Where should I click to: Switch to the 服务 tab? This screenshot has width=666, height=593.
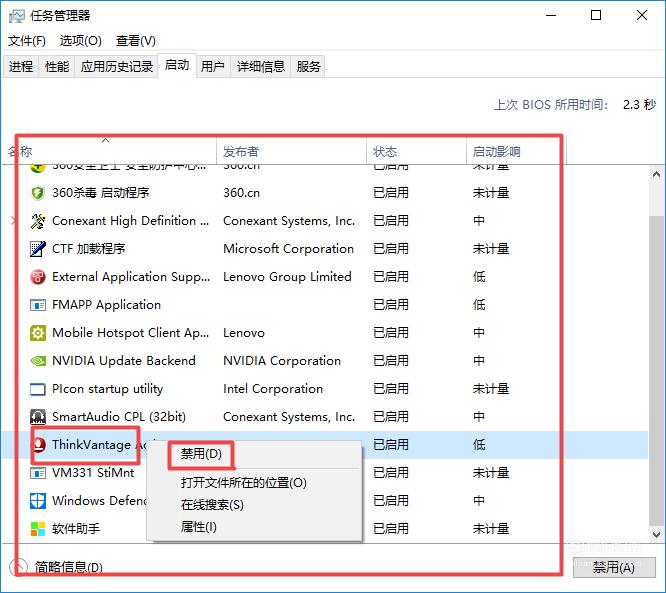pyautogui.click(x=308, y=67)
